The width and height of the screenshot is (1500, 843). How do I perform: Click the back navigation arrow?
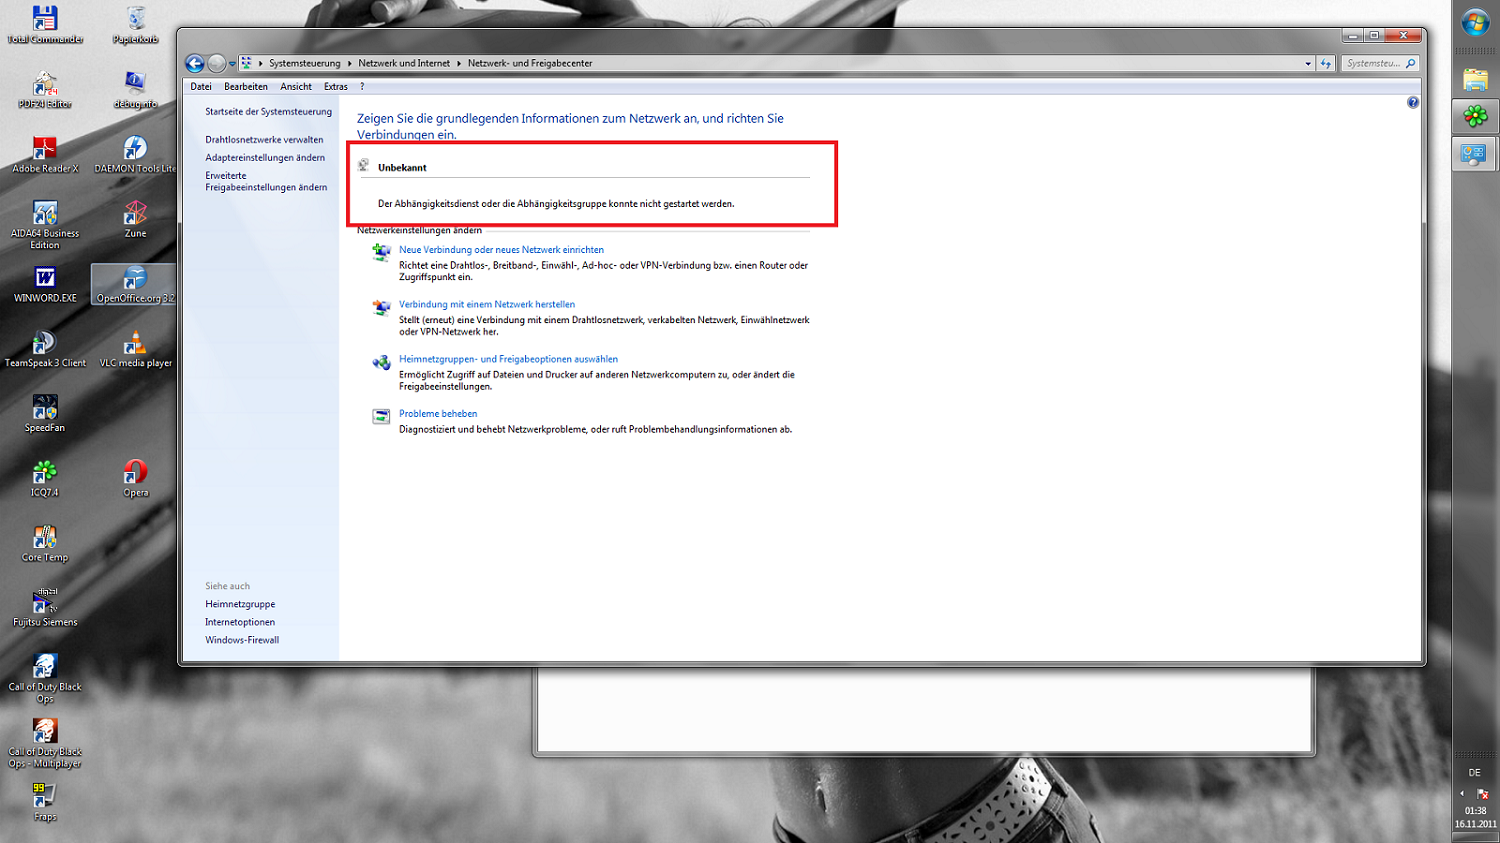195,63
